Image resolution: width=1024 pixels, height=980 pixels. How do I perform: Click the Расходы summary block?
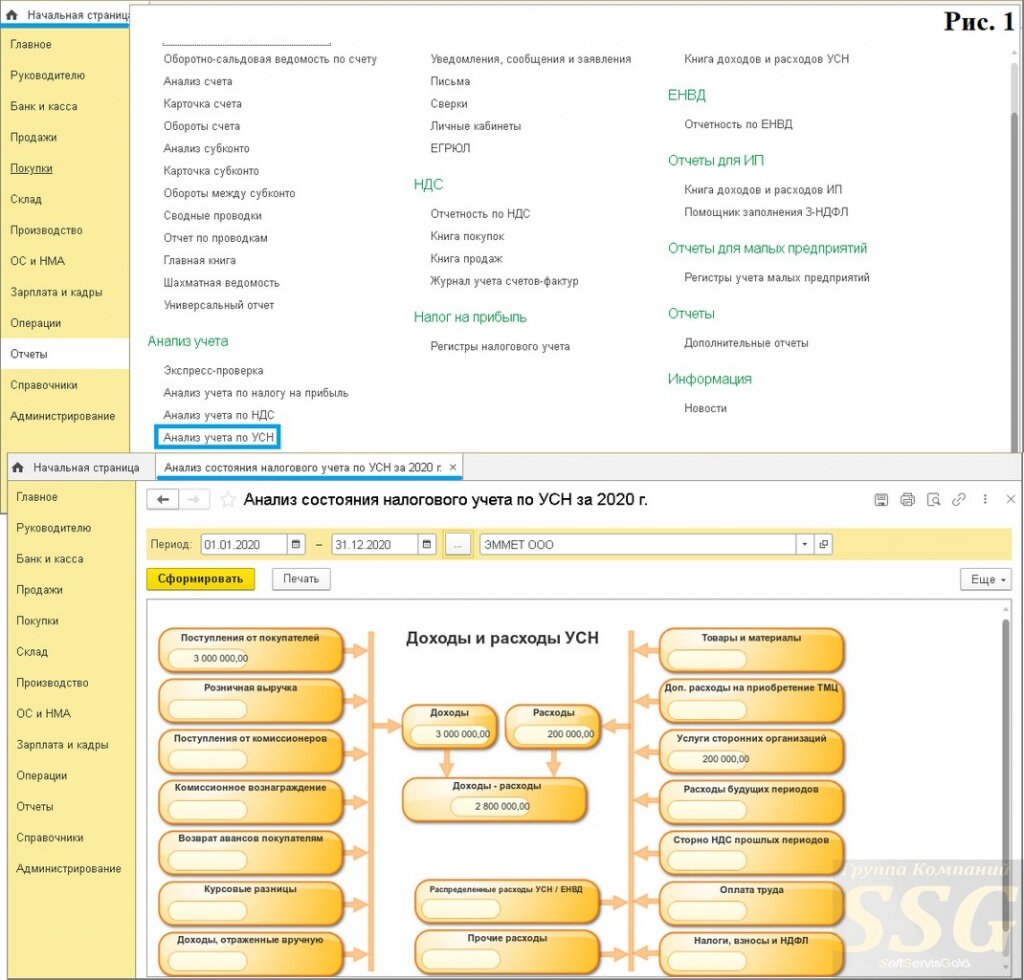coord(553,726)
